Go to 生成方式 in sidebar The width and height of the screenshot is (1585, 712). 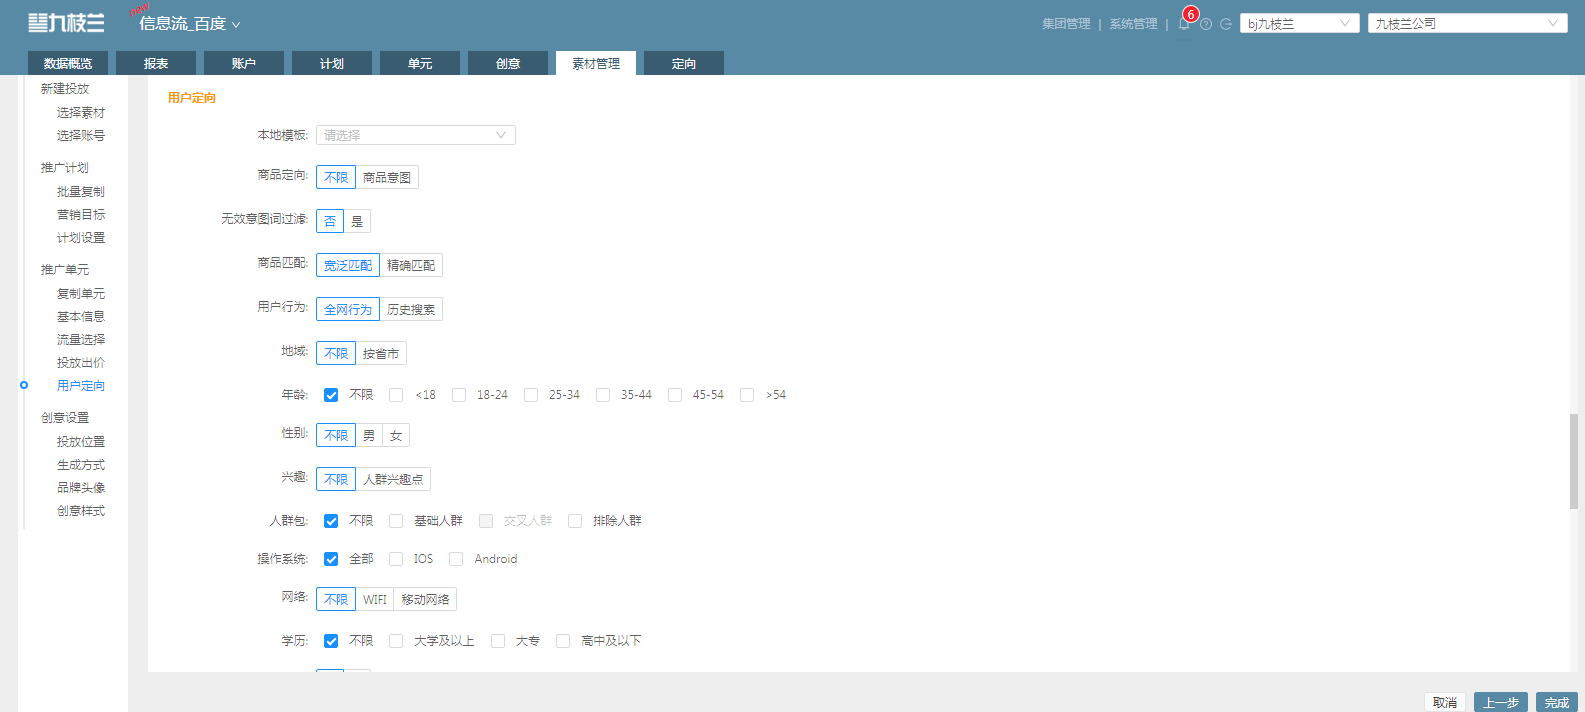[81, 465]
